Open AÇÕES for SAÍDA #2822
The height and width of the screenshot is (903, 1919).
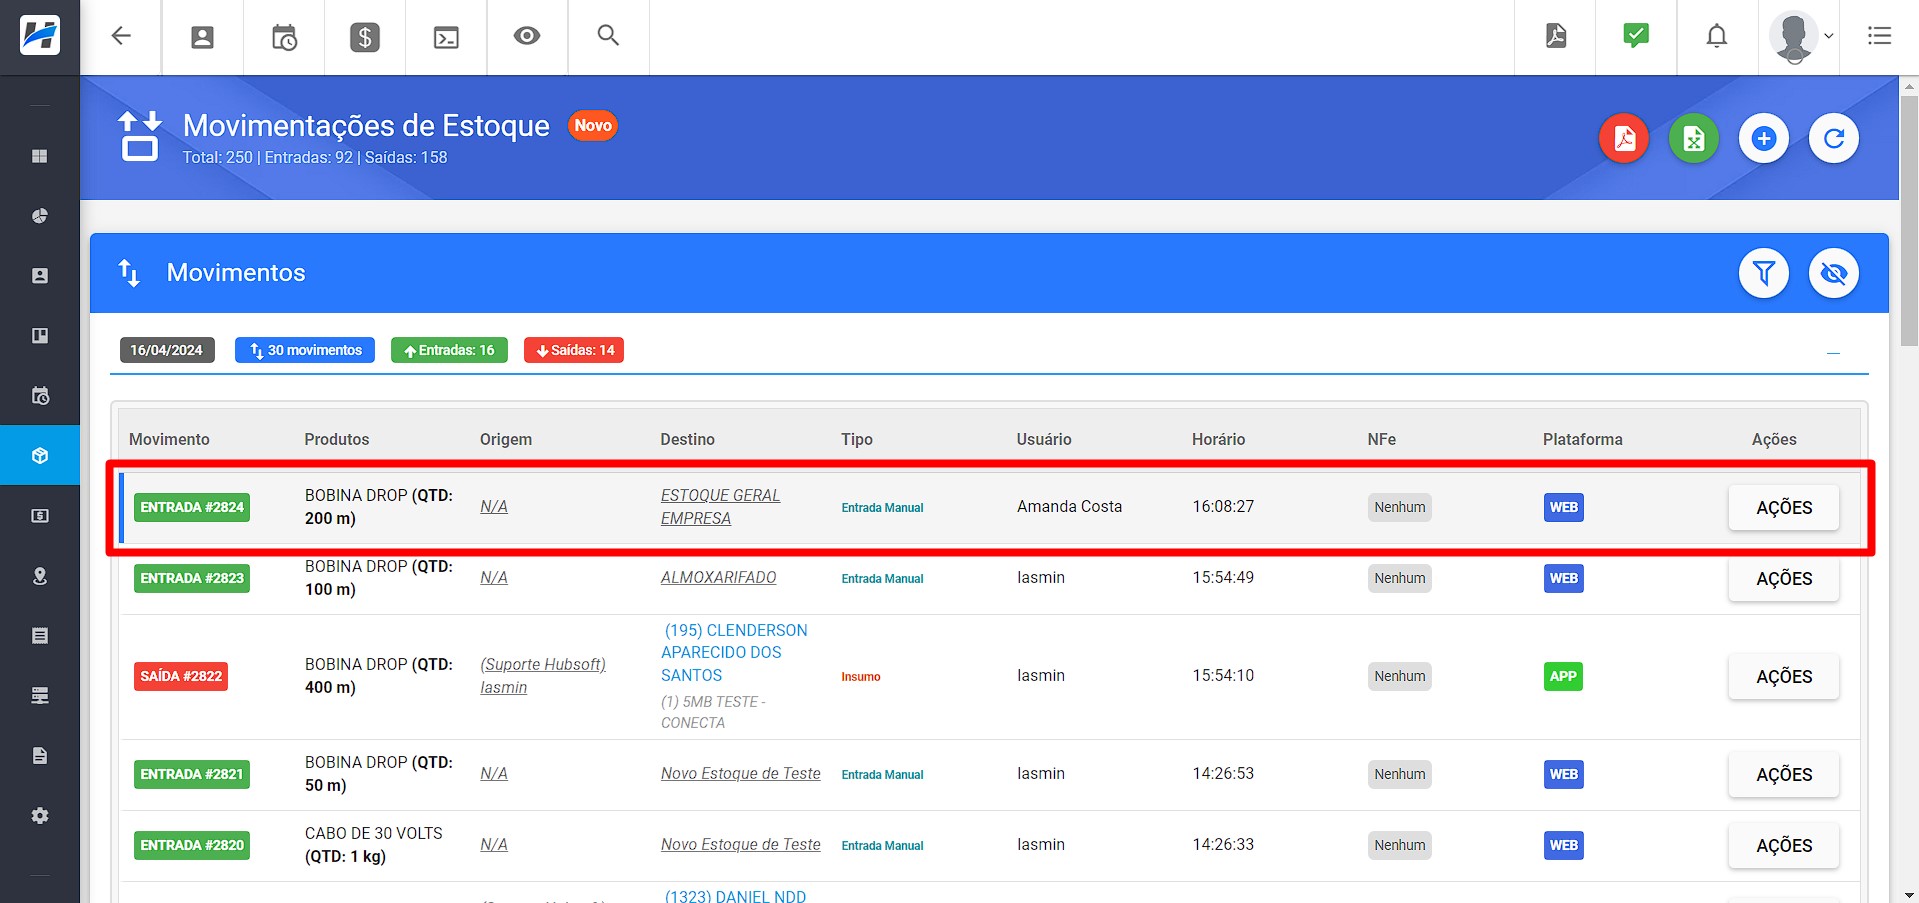click(1784, 677)
